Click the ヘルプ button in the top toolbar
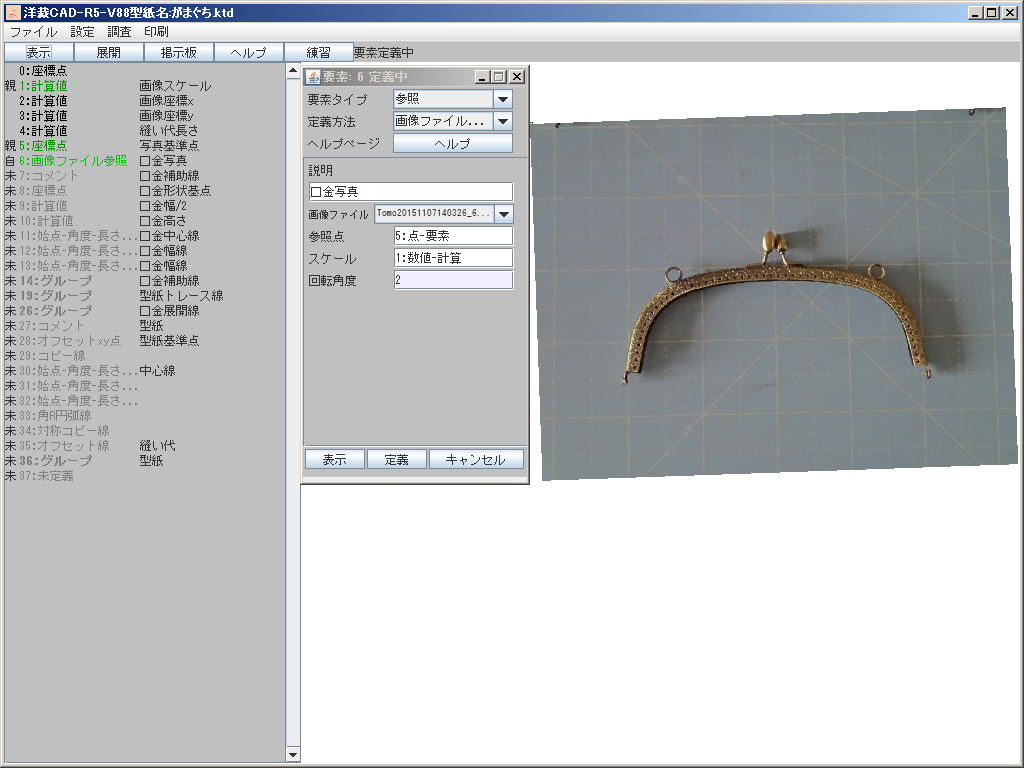This screenshot has height=768, width=1024. coord(248,52)
